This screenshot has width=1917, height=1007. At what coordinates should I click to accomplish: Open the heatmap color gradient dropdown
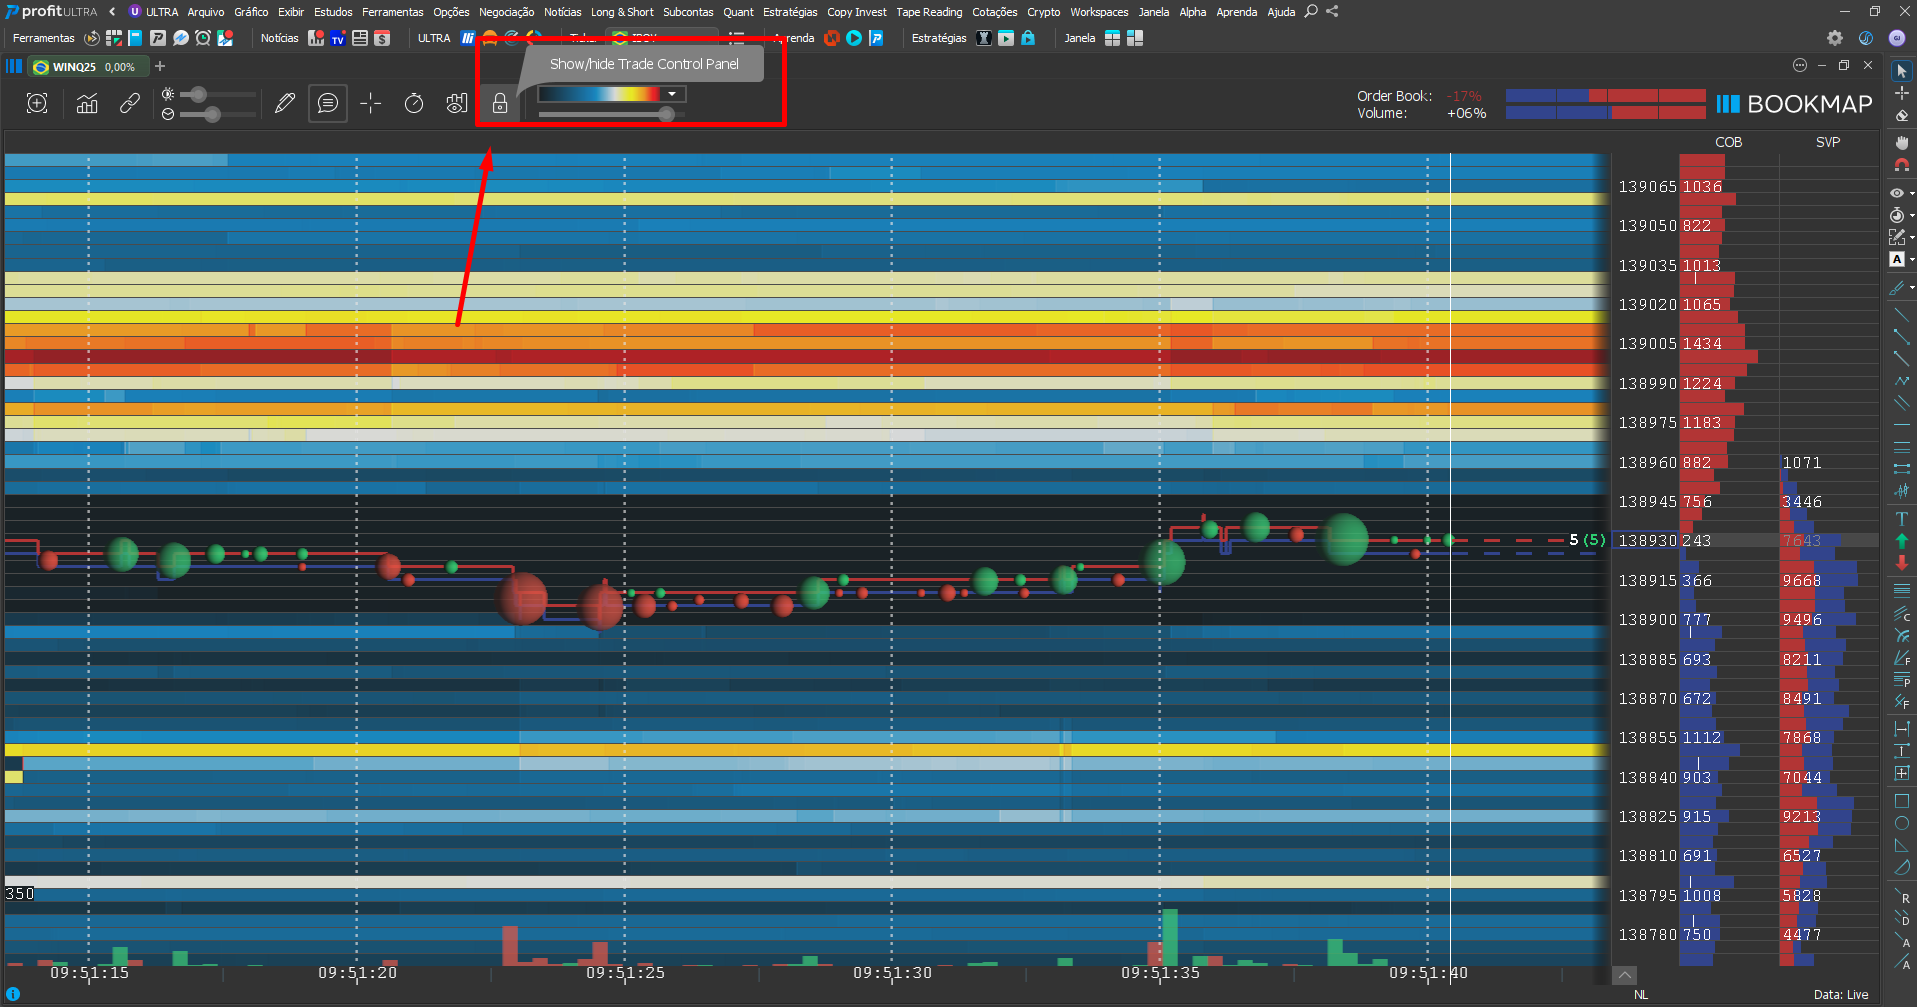[672, 94]
